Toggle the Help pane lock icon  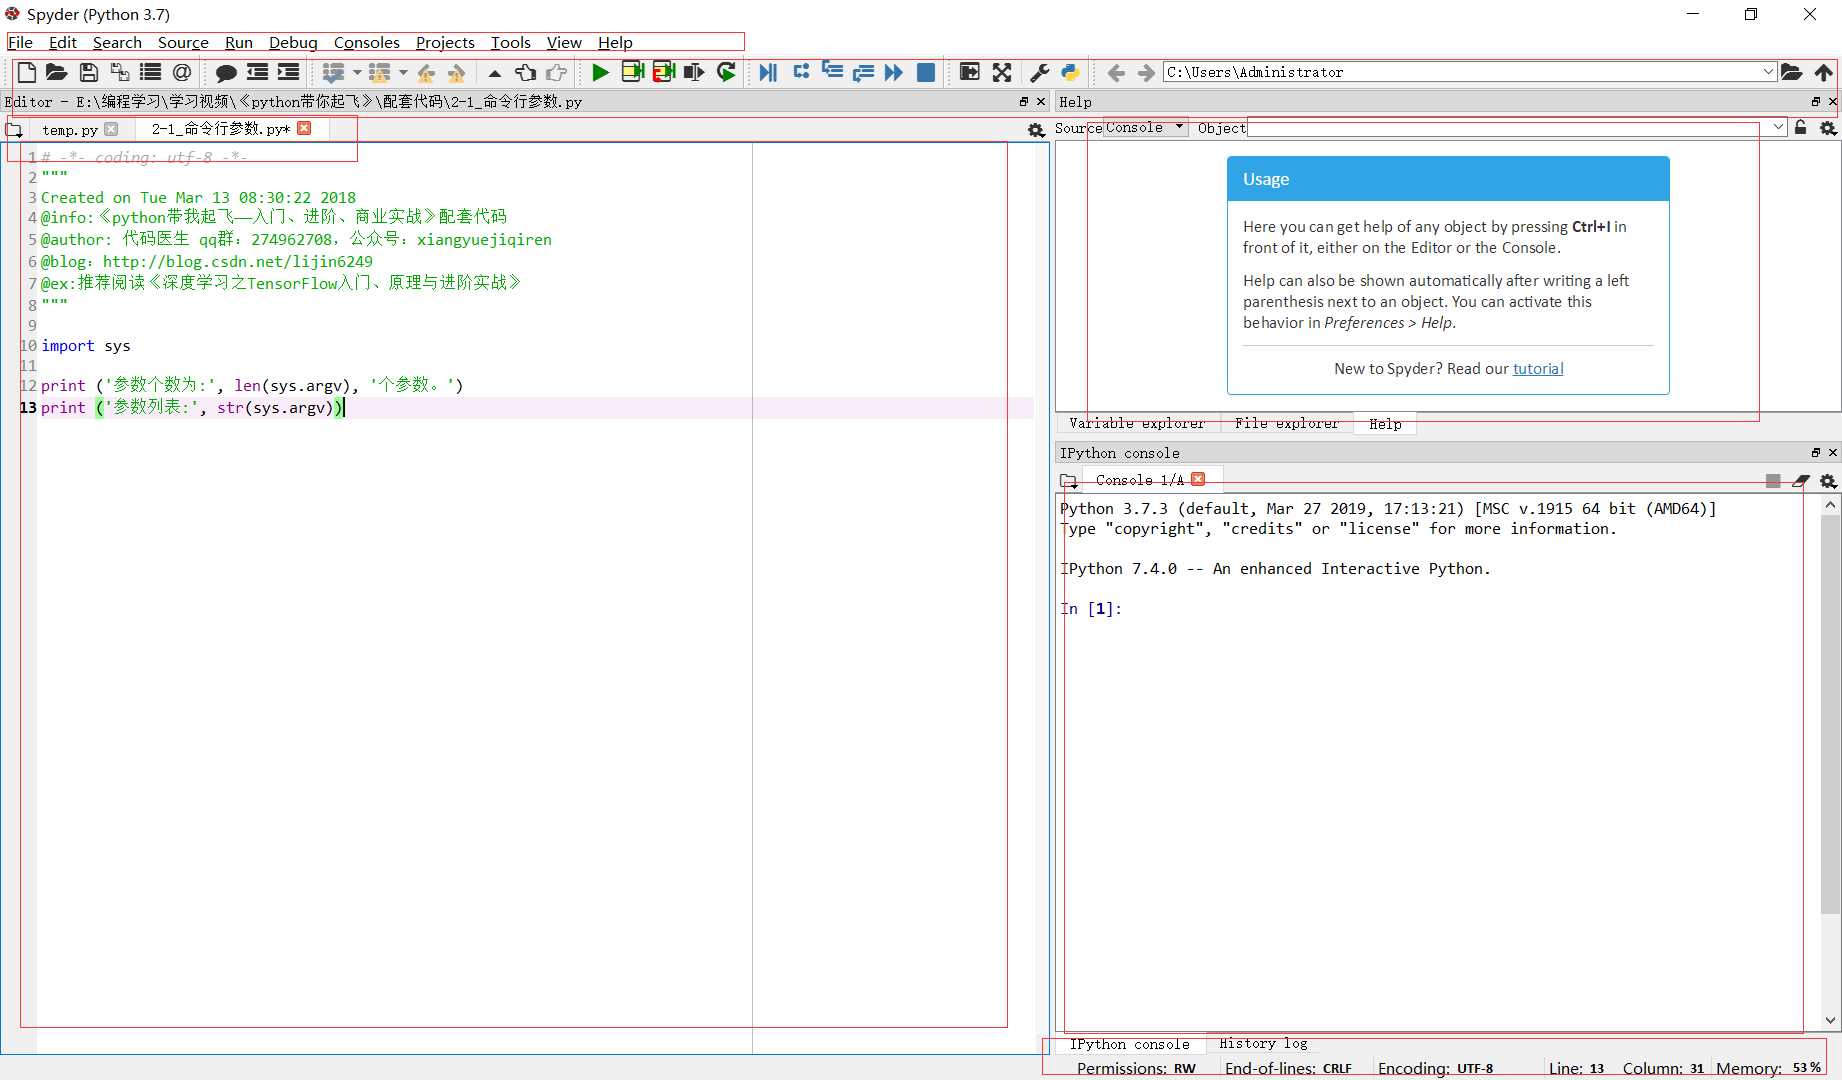click(1801, 128)
